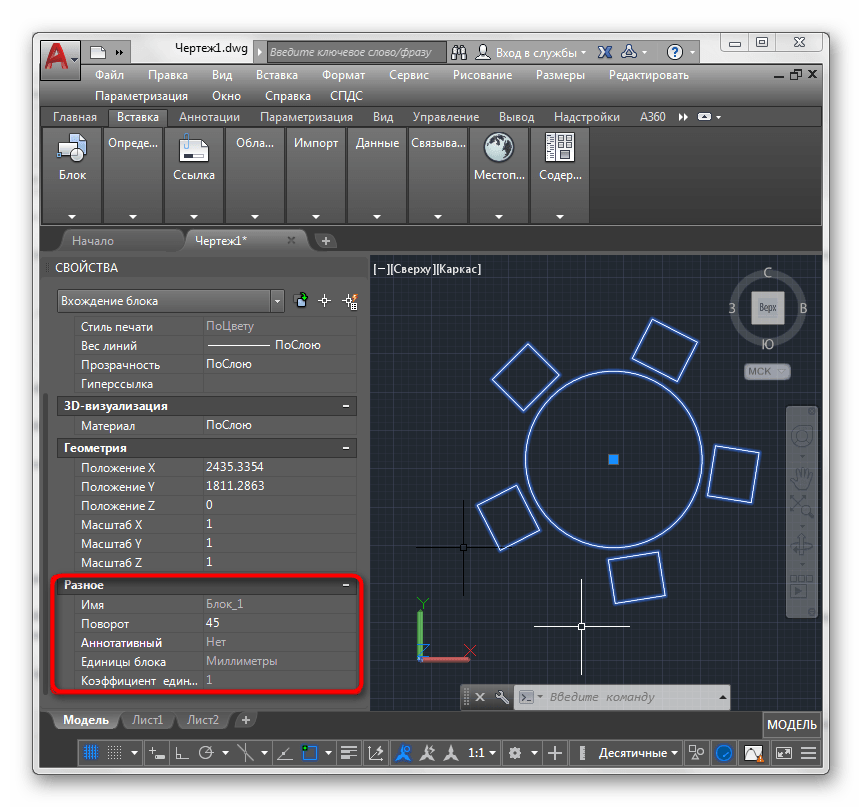Select the Pan hand tool on navigation bar

[x=802, y=478]
